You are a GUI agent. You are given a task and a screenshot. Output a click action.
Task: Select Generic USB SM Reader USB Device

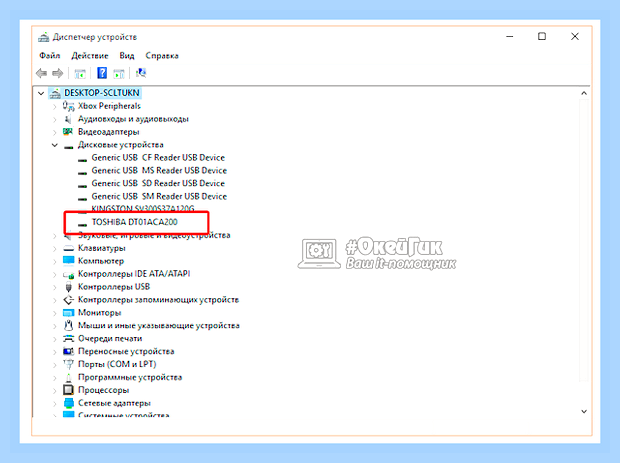point(159,196)
